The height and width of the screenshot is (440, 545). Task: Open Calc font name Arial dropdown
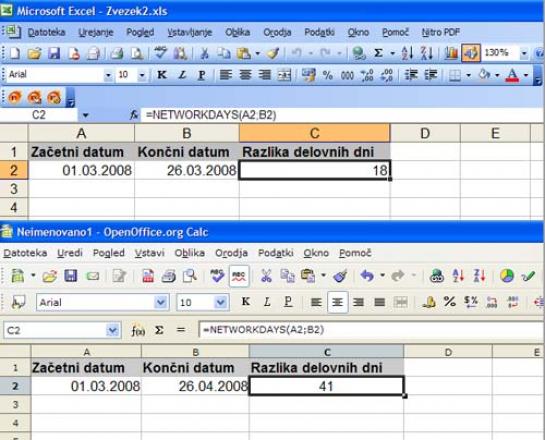pos(161,302)
